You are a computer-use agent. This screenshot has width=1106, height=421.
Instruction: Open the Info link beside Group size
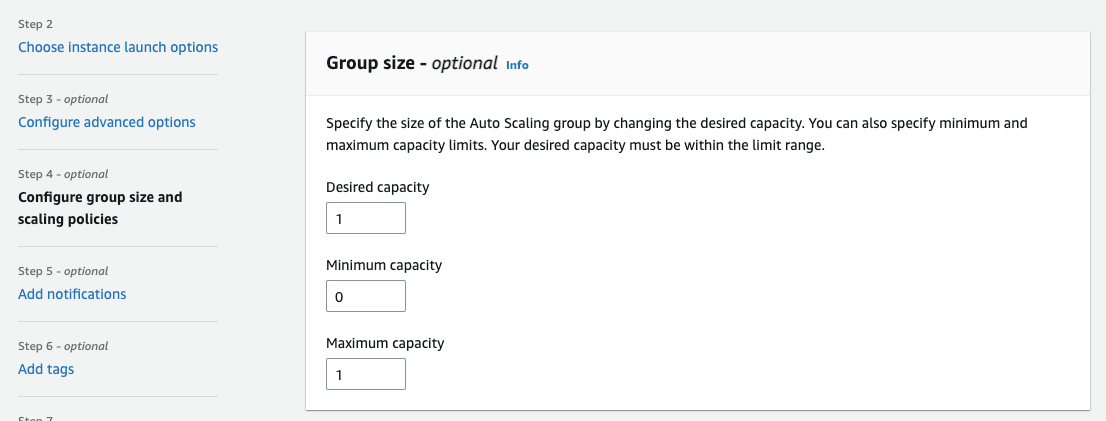(517, 65)
